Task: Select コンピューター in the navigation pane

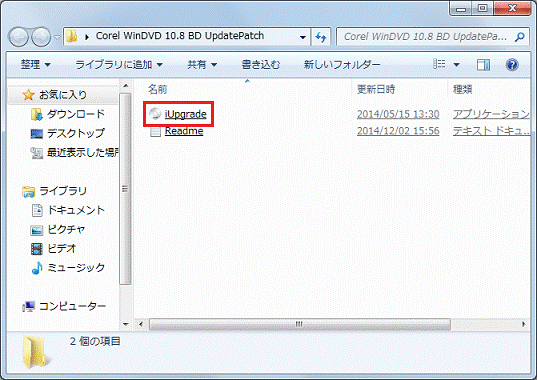Action: pyautogui.click(x=72, y=306)
